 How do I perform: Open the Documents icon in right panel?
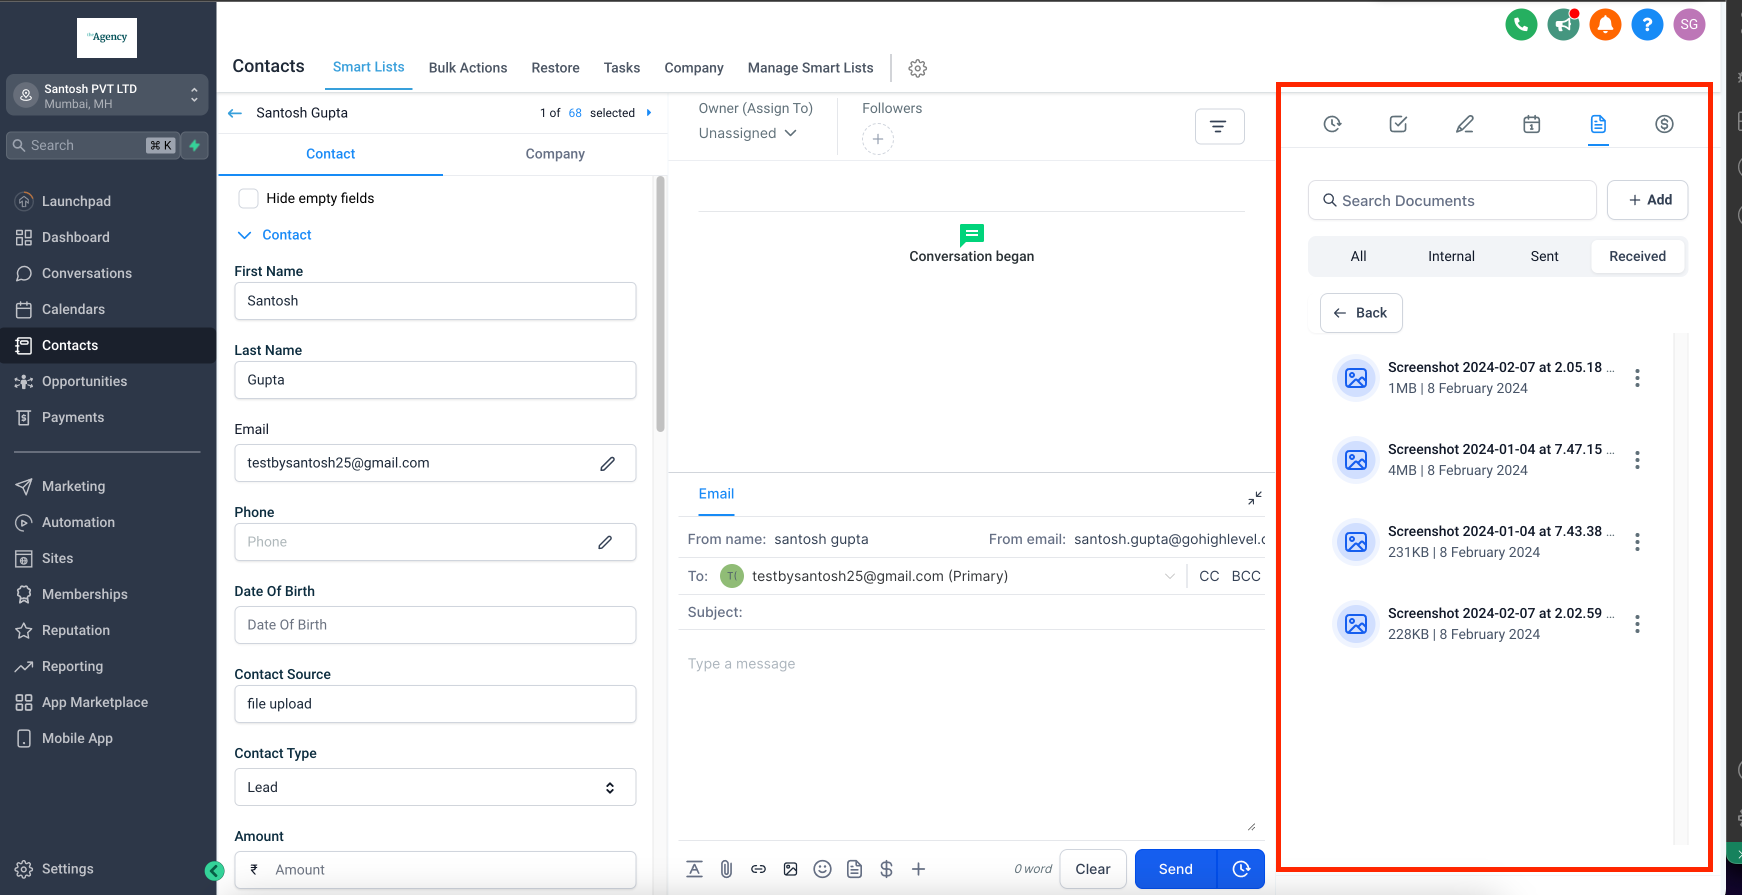pos(1598,124)
